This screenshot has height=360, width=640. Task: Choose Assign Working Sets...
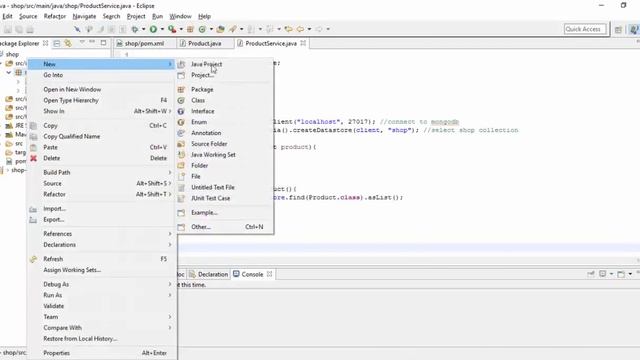click(x=102, y=270)
